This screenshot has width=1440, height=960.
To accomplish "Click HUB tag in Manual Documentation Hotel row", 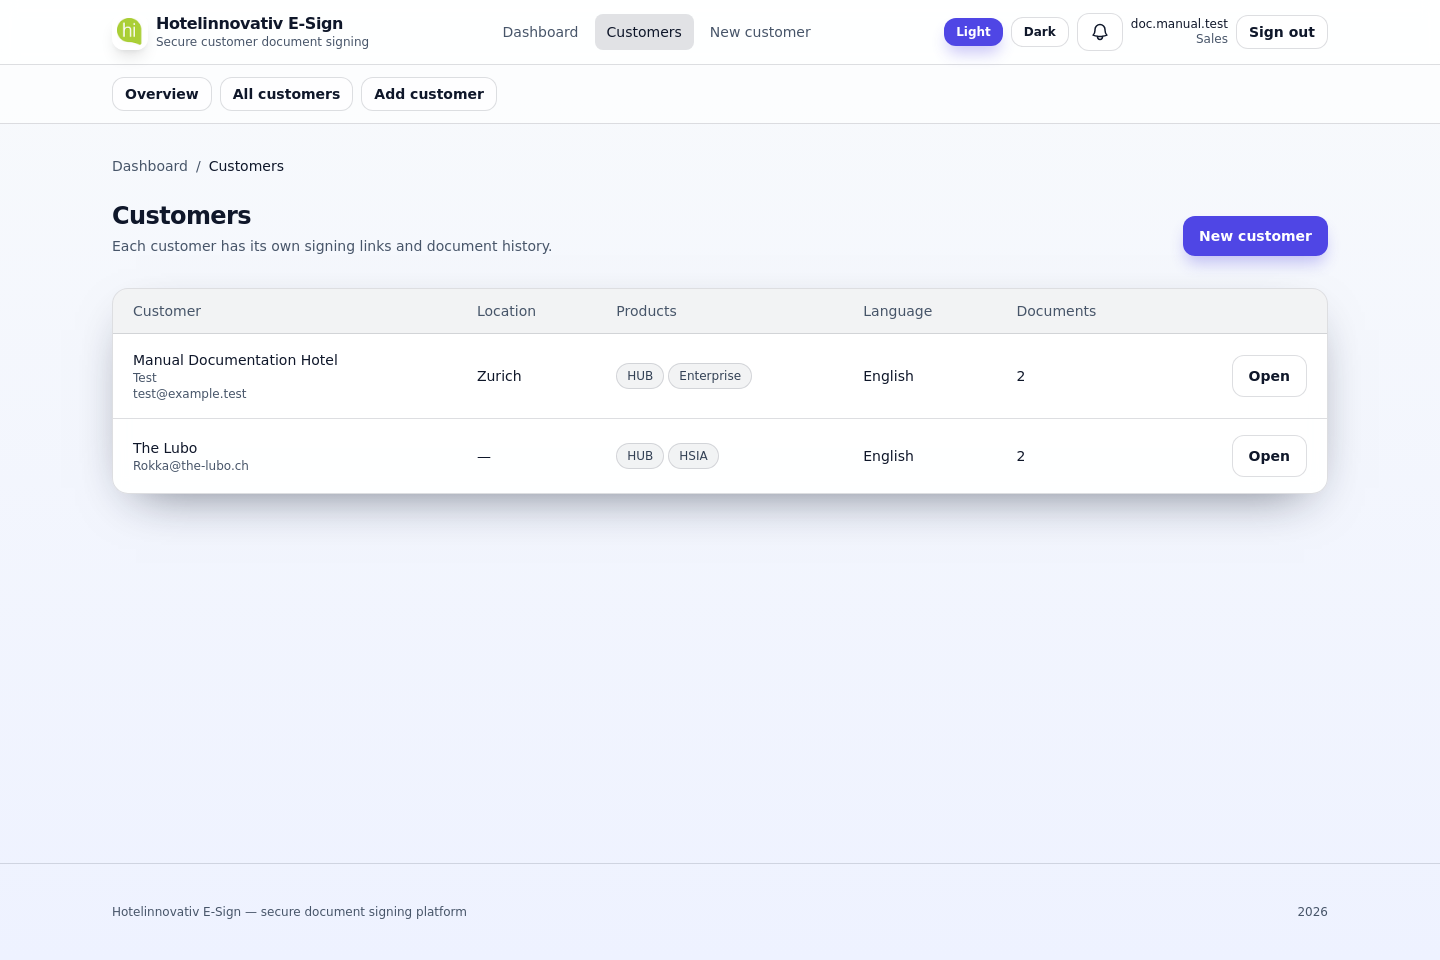I will pyautogui.click(x=640, y=376).
